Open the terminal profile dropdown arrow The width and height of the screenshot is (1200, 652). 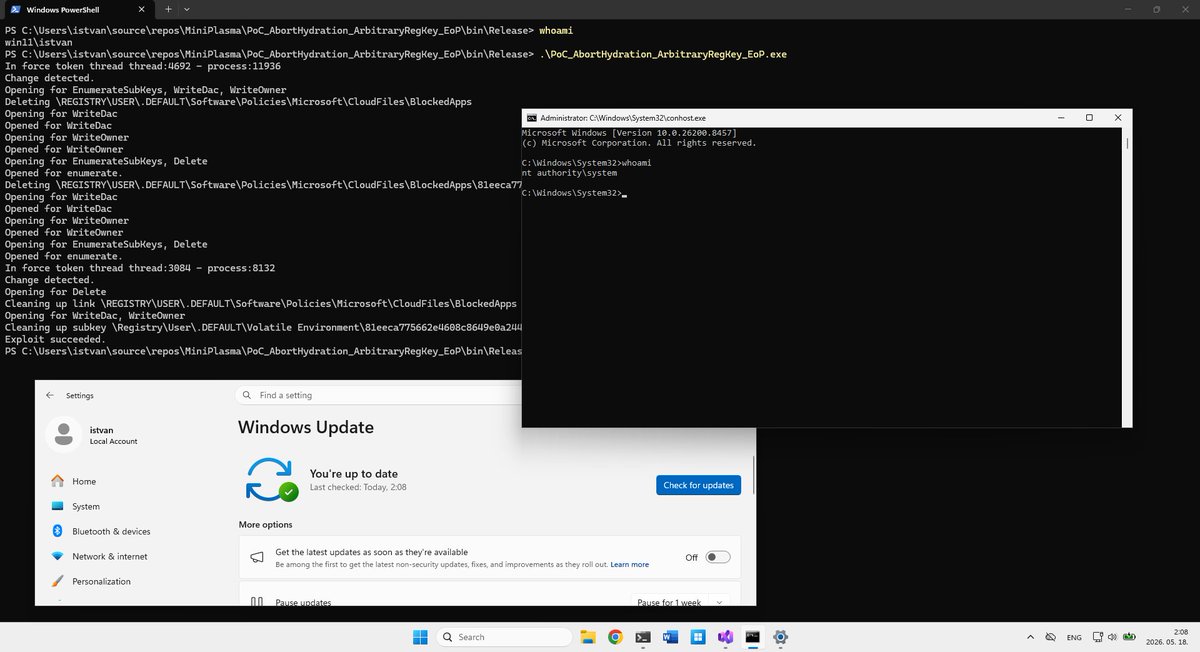pos(186,9)
